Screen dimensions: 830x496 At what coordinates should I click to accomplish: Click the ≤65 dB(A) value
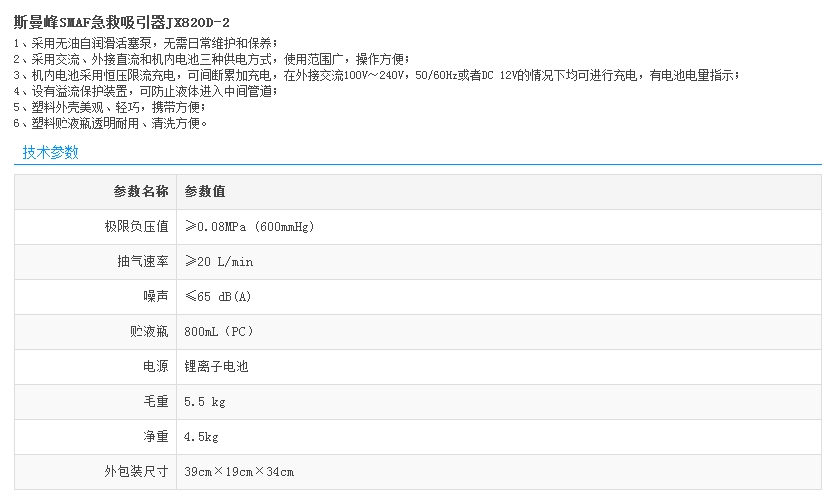218,297
